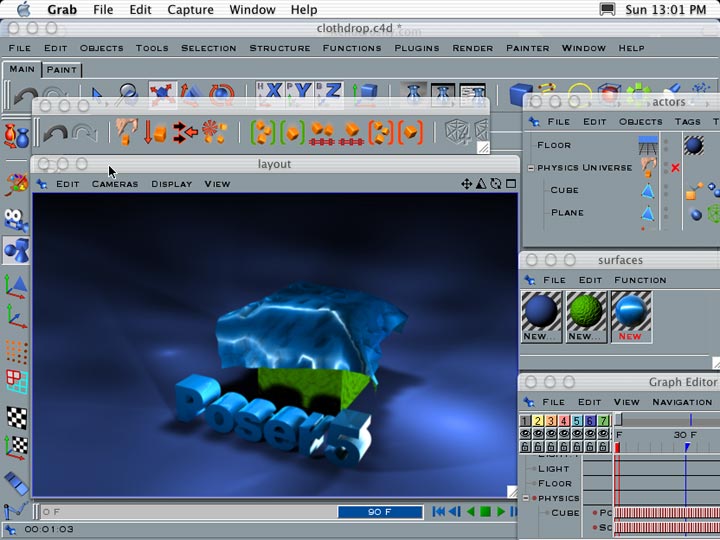Switch to the Paint tab
Image resolution: width=720 pixels, height=540 pixels.
[x=62, y=70]
